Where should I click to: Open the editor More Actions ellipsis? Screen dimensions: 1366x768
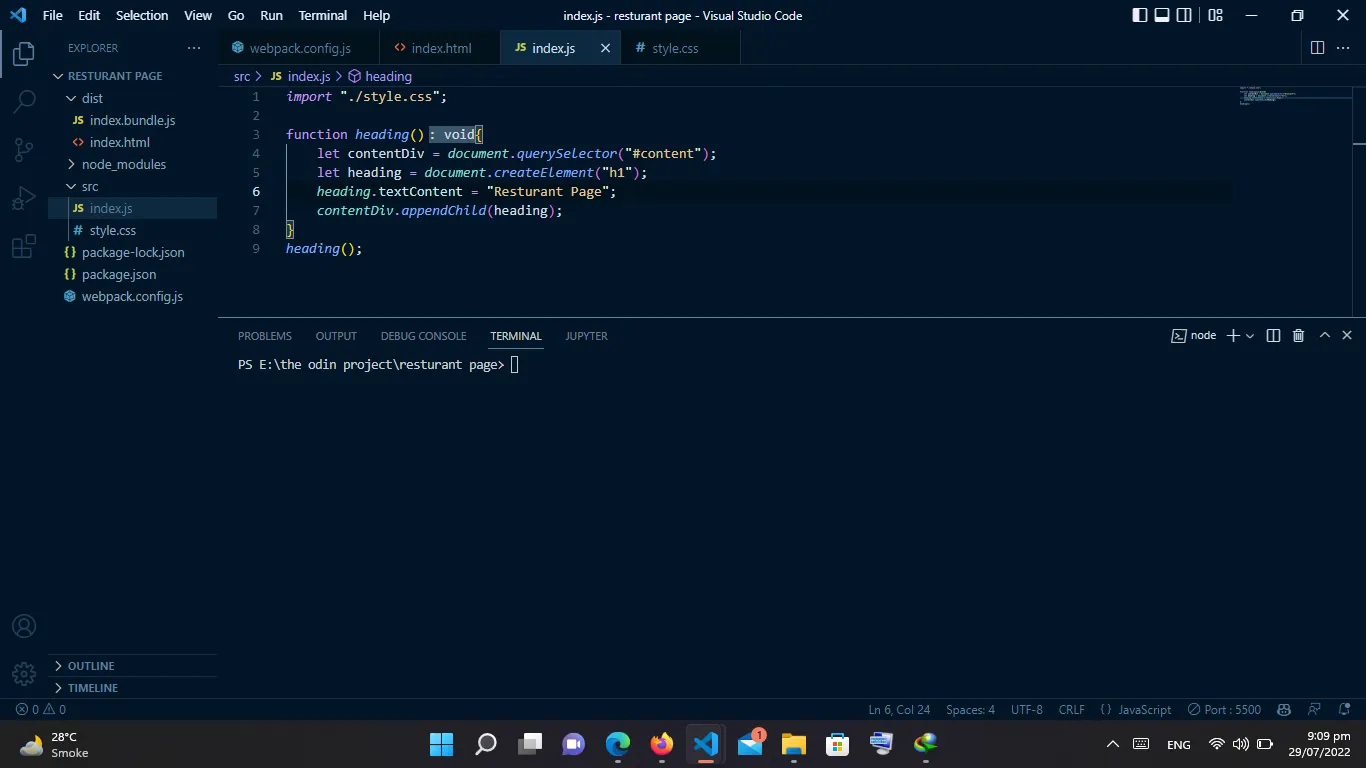pyautogui.click(x=1345, y=48)
